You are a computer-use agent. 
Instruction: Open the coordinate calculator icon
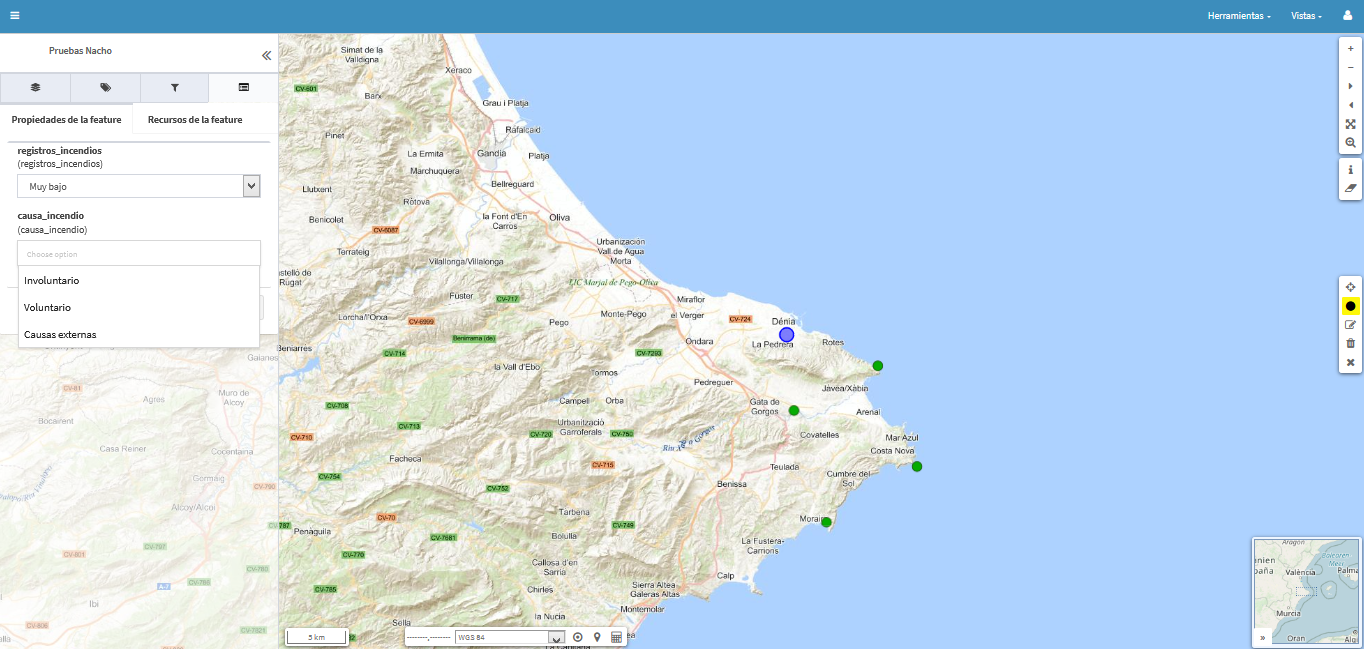tap(616, 637)
